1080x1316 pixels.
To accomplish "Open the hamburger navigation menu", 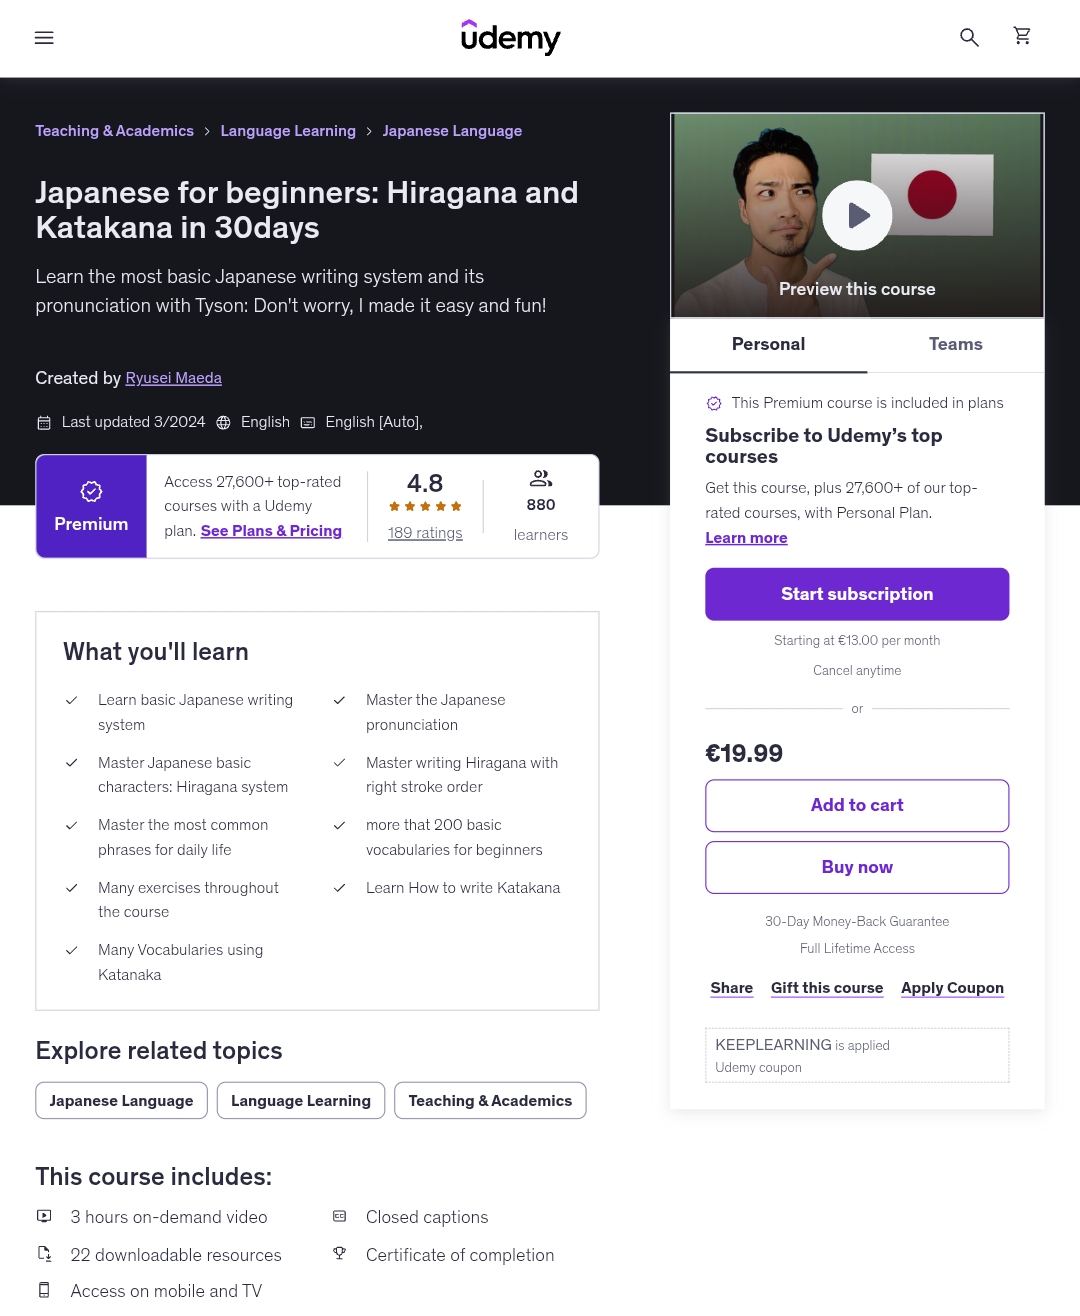I will (44, 38).
